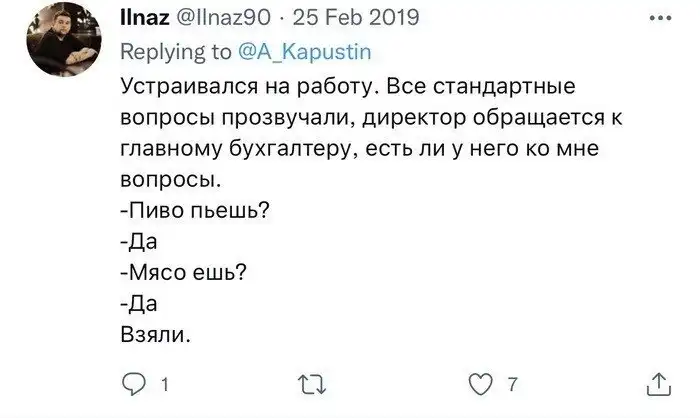Click the @Ilnaz90 handle
Screen dimensions: 700x418
pyautogui.click(x=219, y=18)
